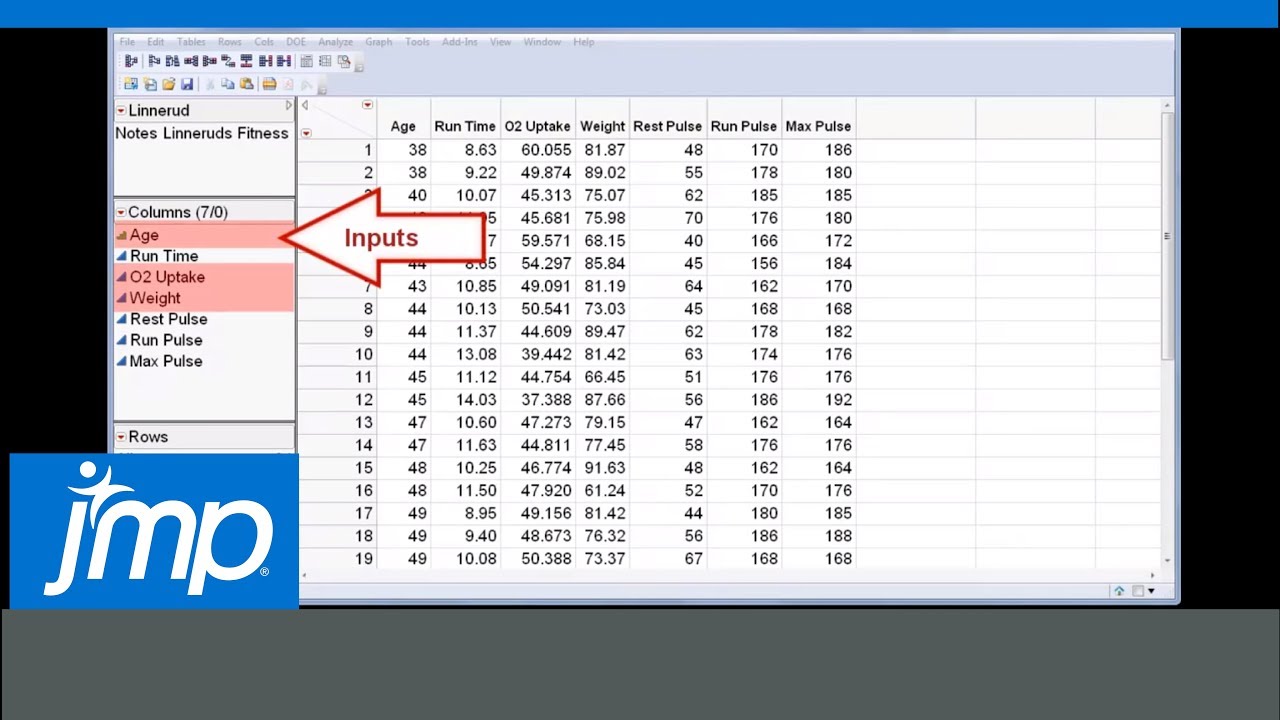Click the Cut scissors icon
Image resolution: width=1280 pixels, height=720 pixels.
pyautogui.click(x=210, y=84)
